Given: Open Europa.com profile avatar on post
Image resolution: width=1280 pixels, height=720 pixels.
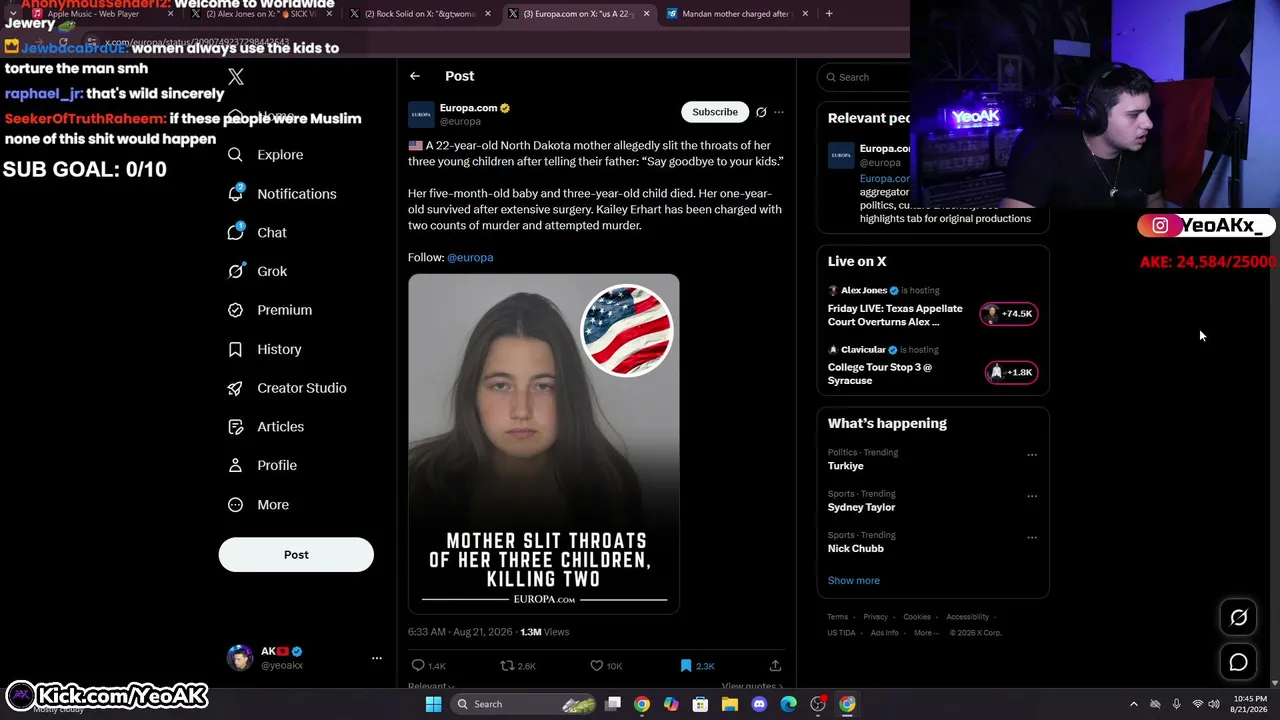Looking at the screenshot, I should click(421, 114).
